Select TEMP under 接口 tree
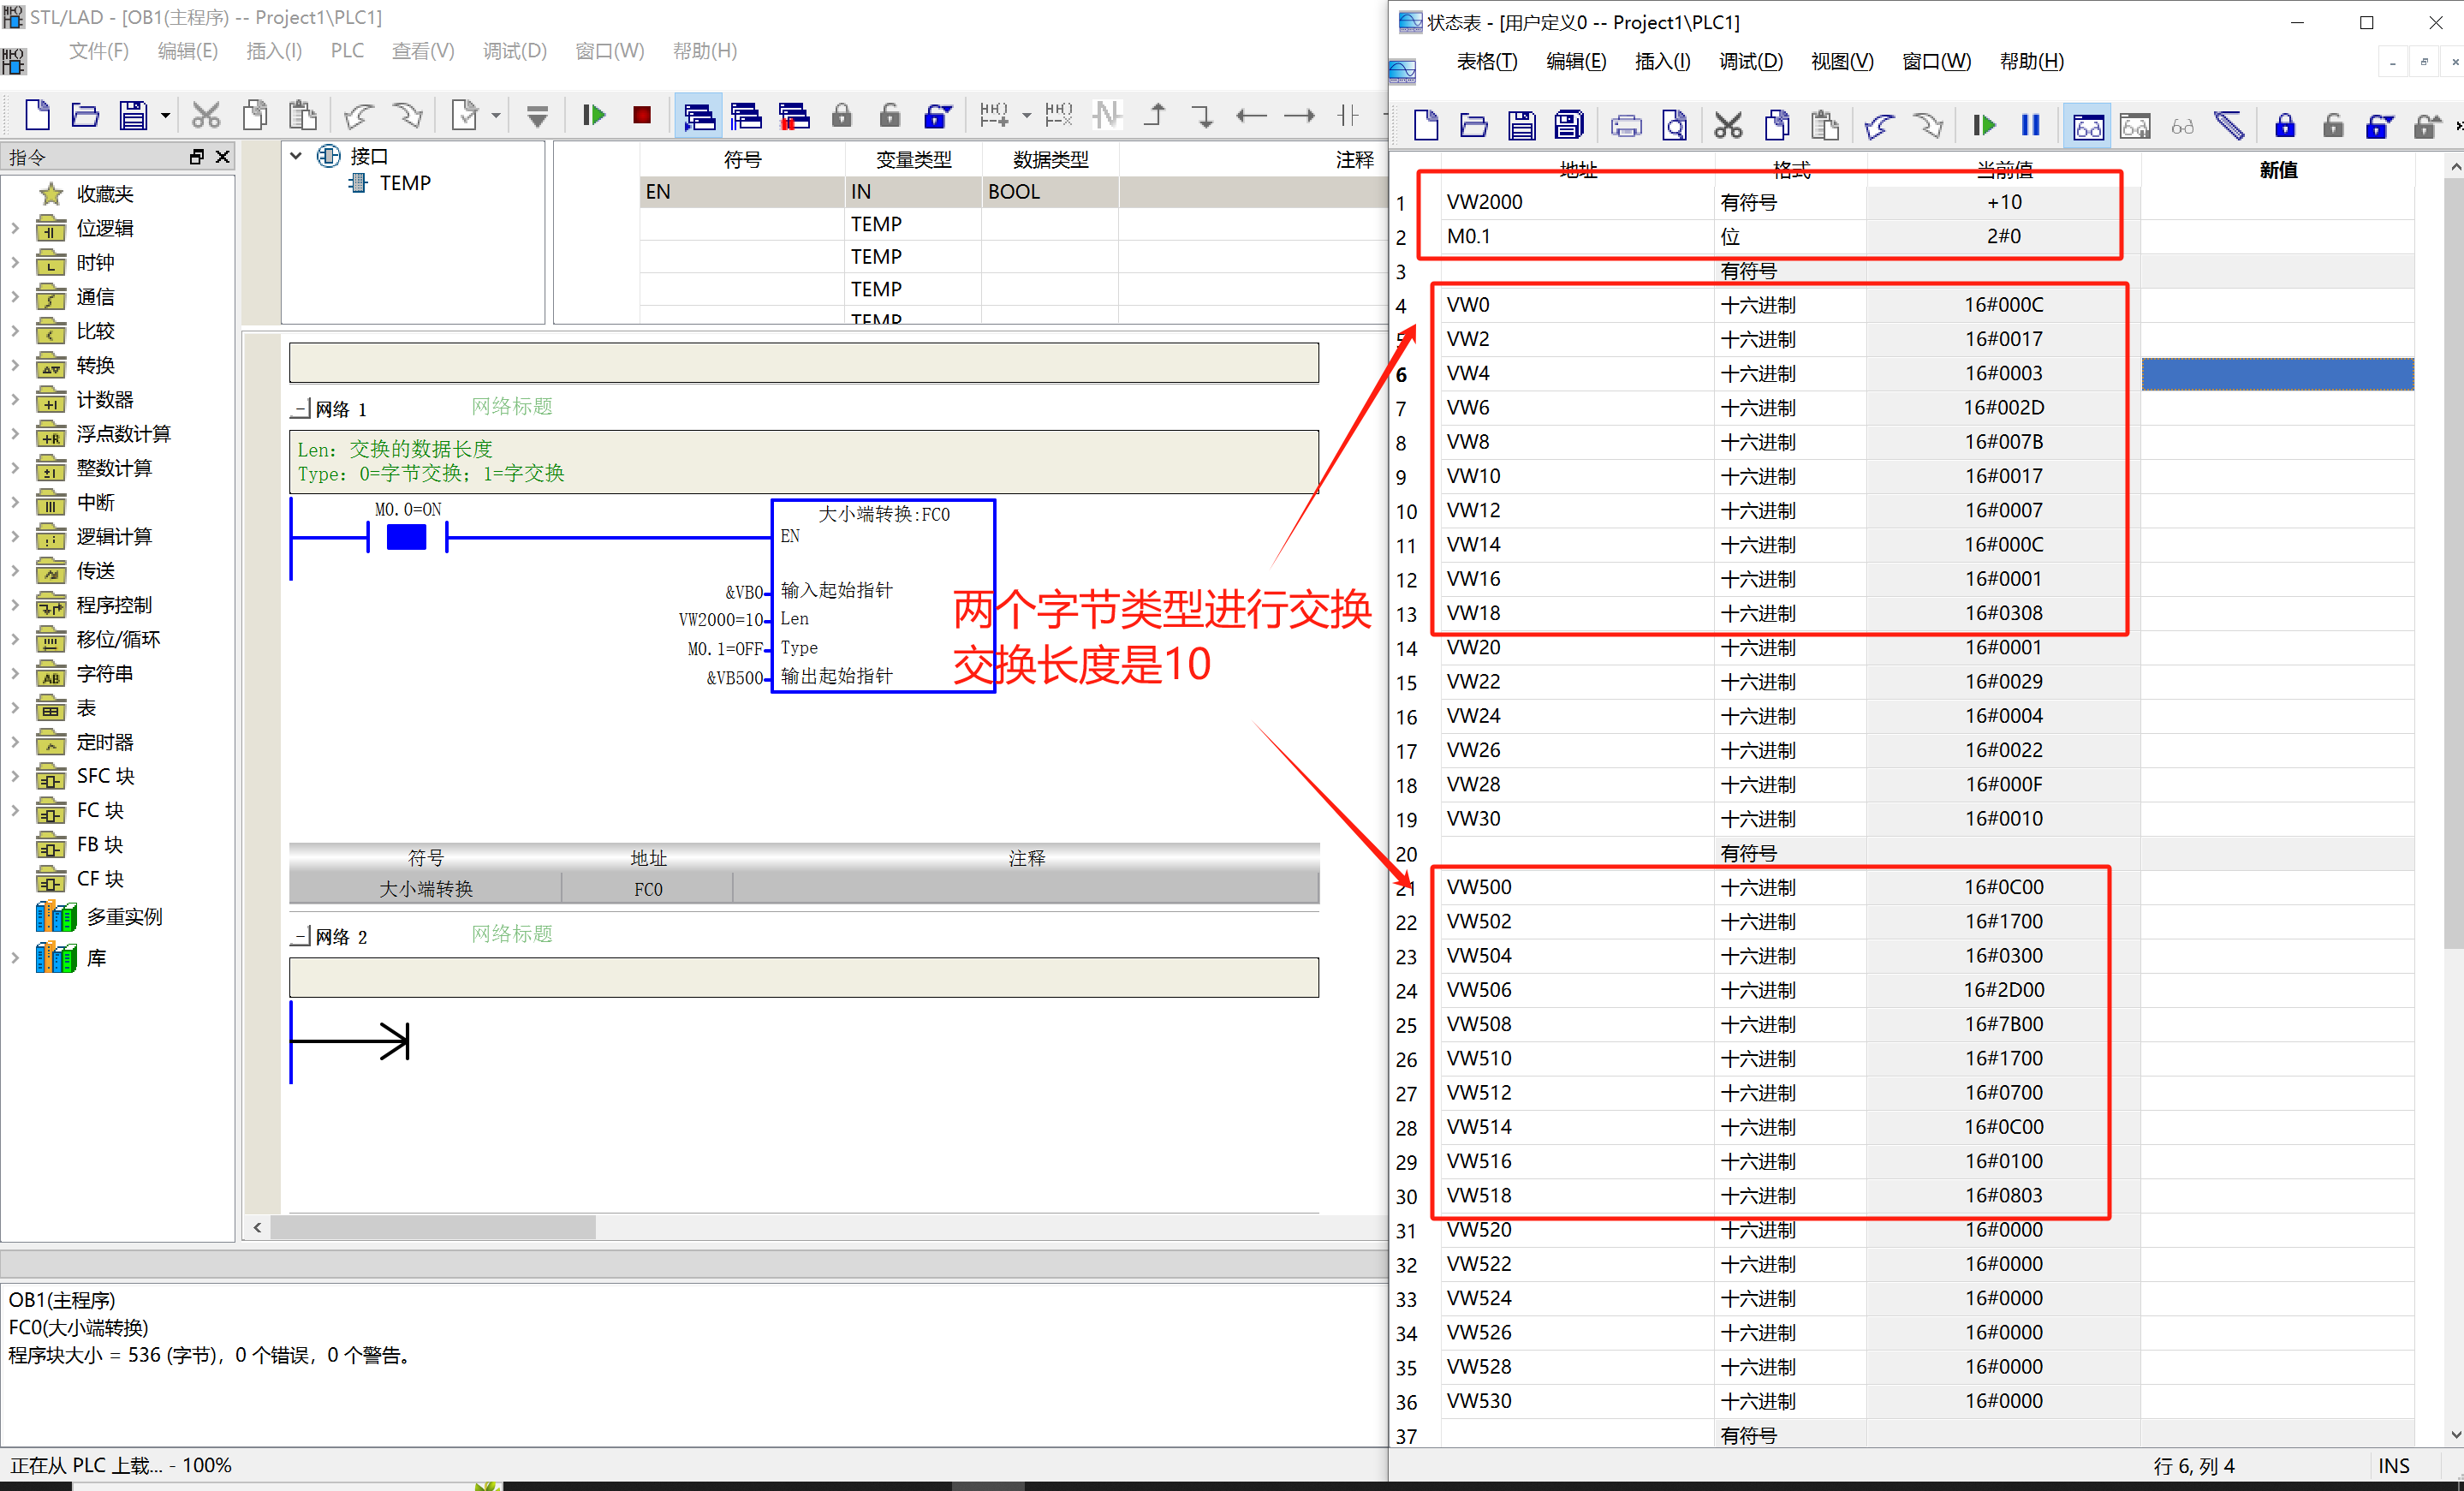 pyautogui.click(x=405, y=183)
